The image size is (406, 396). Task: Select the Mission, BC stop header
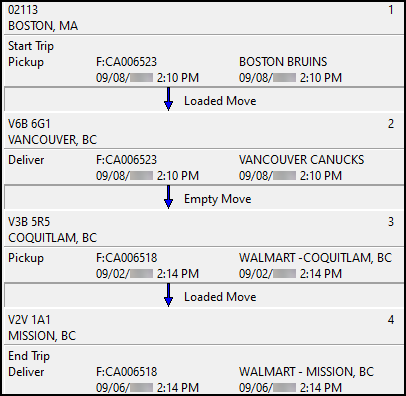click(203, 327)
